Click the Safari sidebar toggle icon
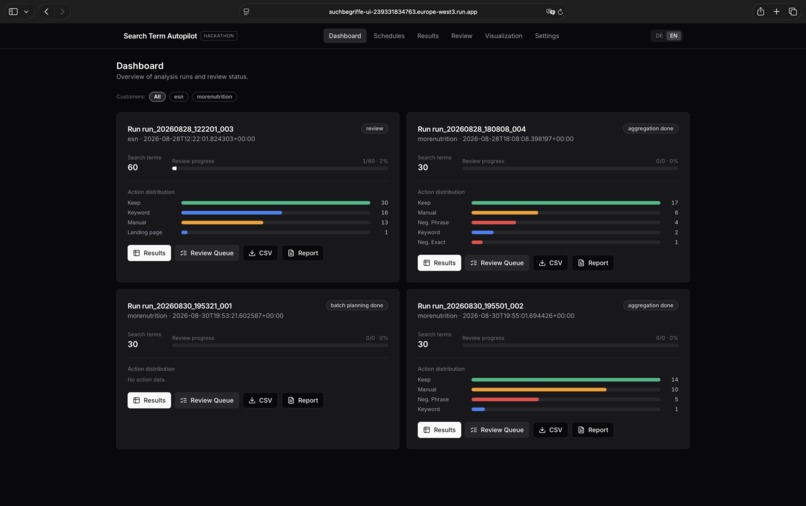Image resolution: width=806 pixels, height=506 pixels. [x=13, y=11]
